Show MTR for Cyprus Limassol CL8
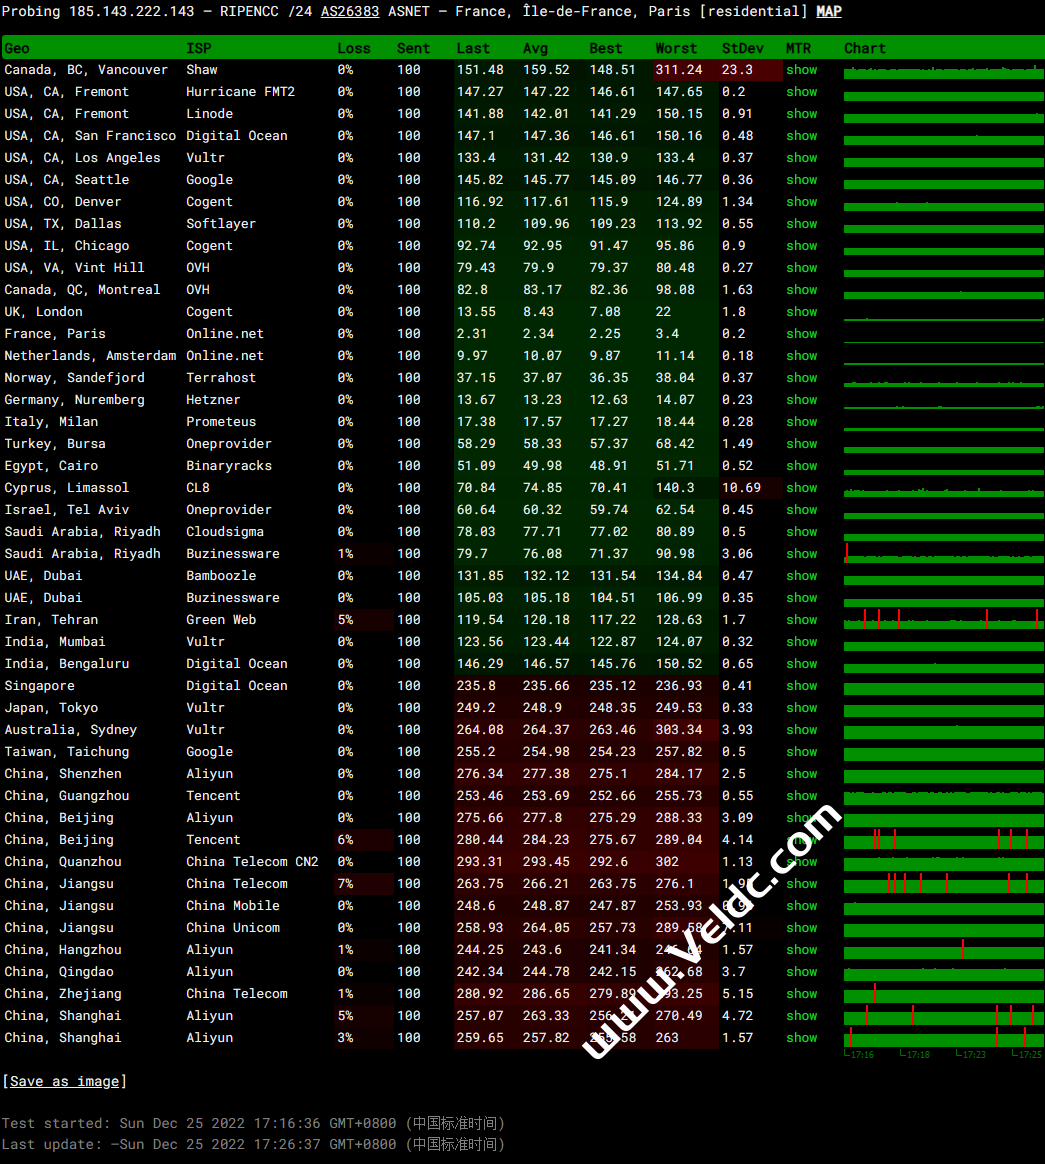1045x1164 pixels. [x=802, y=488]
